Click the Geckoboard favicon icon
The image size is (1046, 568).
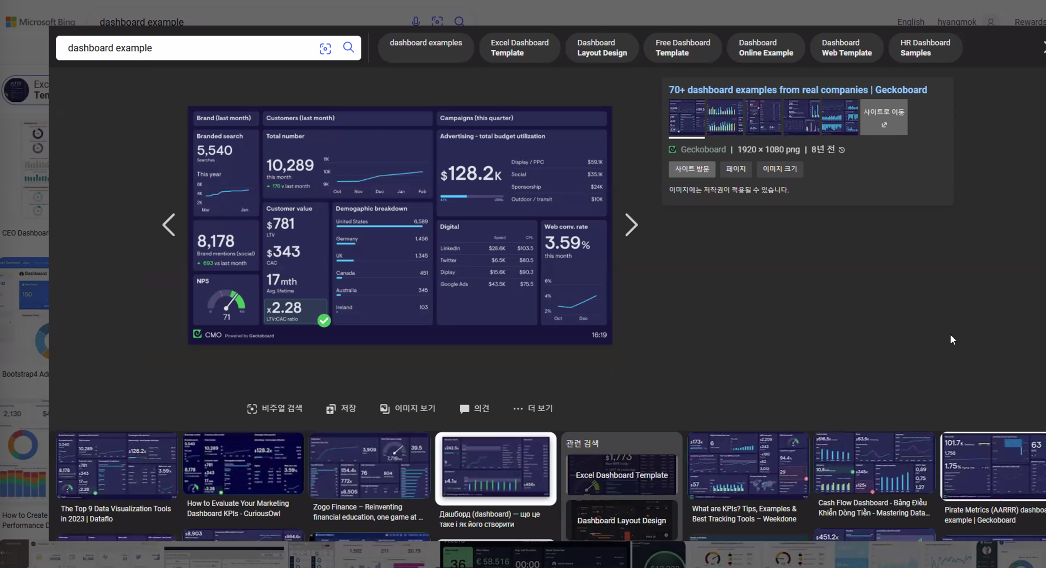point(672,150)
